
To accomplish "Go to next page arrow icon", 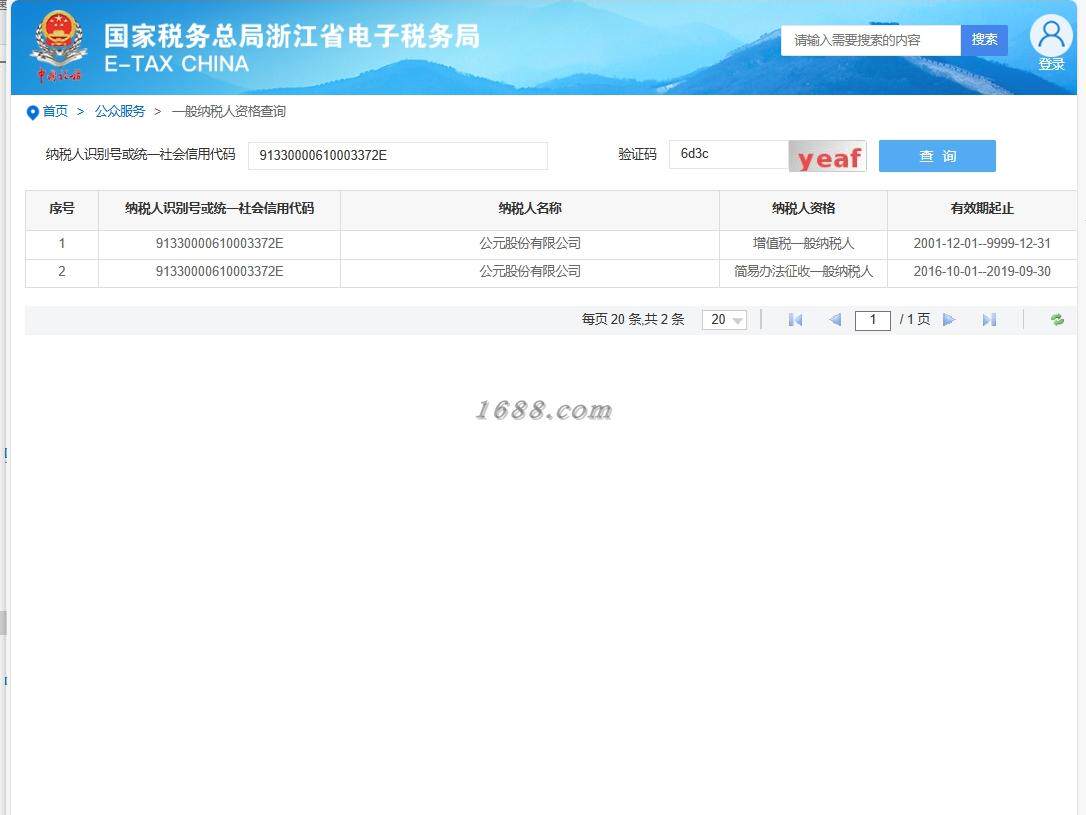I will [949, 319].
